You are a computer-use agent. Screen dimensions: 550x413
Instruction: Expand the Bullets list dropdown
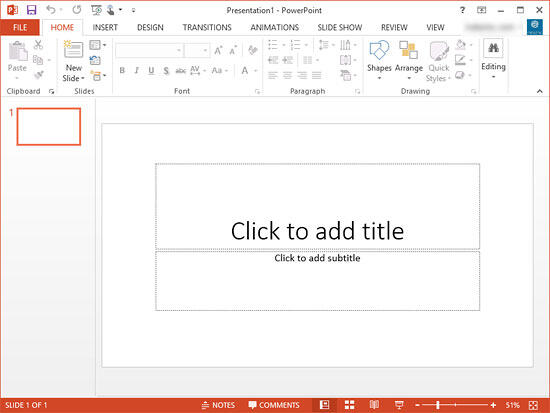pos(284,45)
